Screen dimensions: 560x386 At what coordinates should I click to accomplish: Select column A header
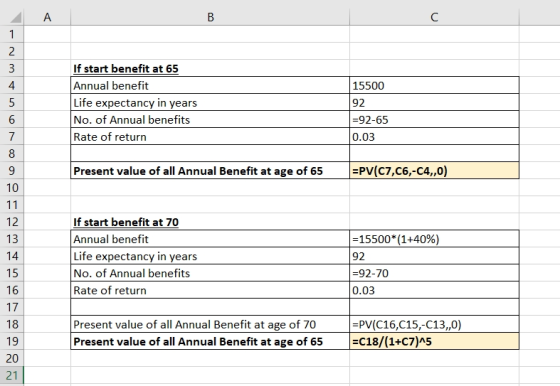[x=47, y=17]
